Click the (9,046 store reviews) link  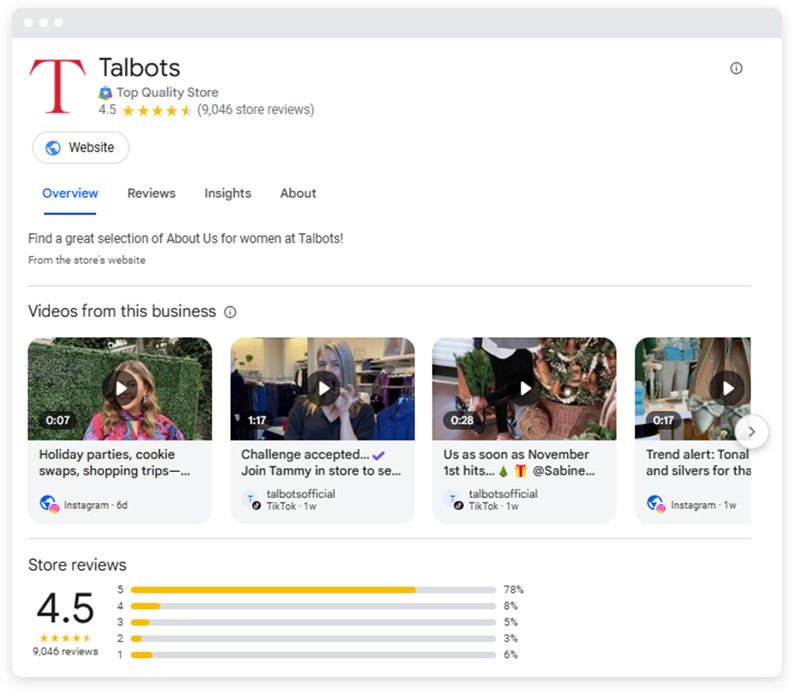click(x=256, y=110)
